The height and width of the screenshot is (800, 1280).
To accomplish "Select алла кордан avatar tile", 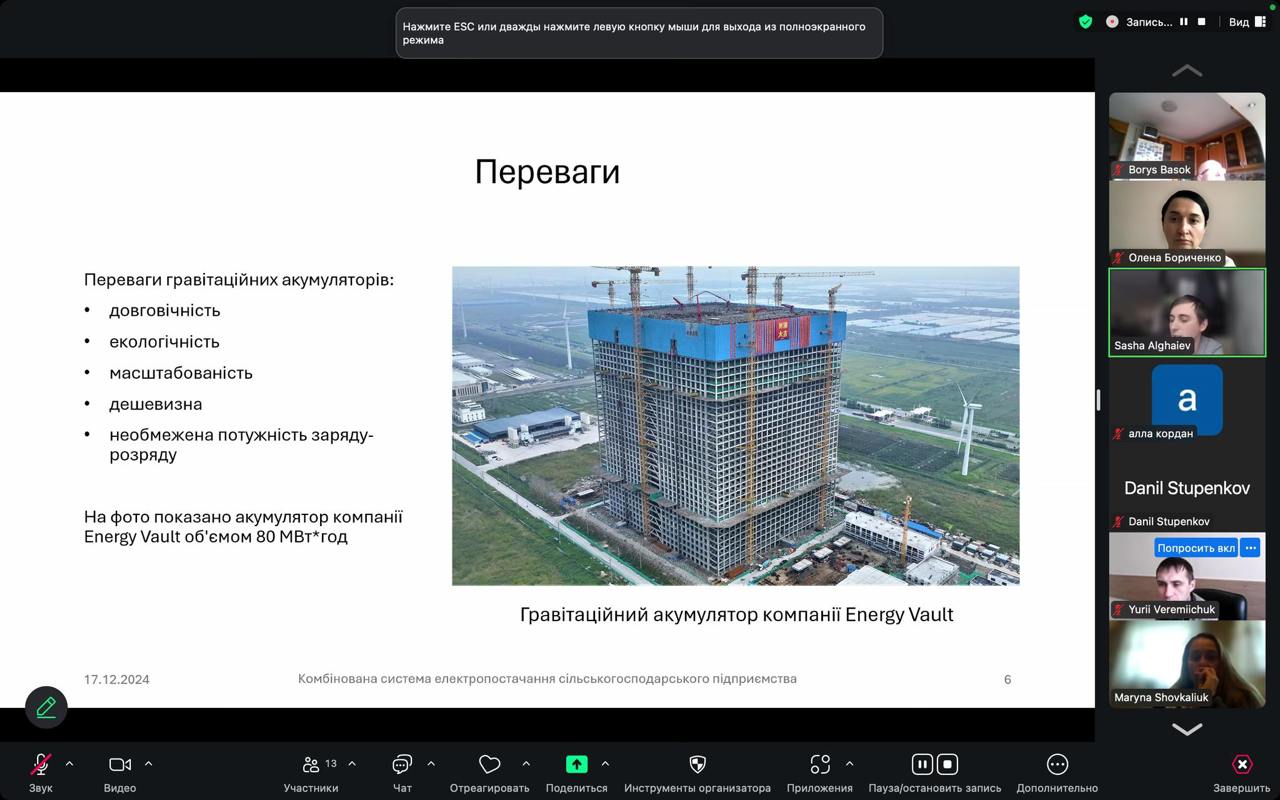I will click(1187, 401).
